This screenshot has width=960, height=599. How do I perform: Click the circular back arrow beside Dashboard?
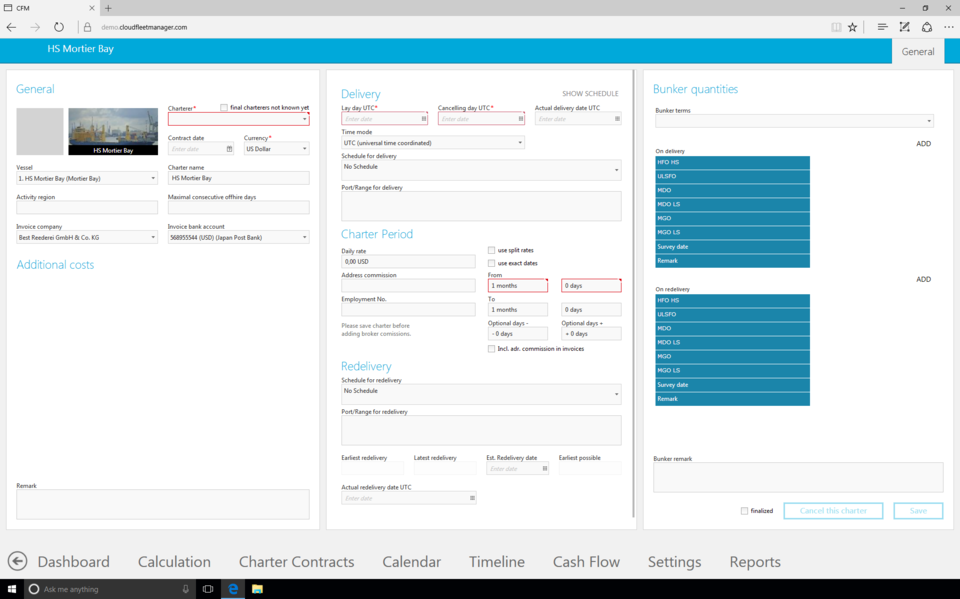pos(17,561)
